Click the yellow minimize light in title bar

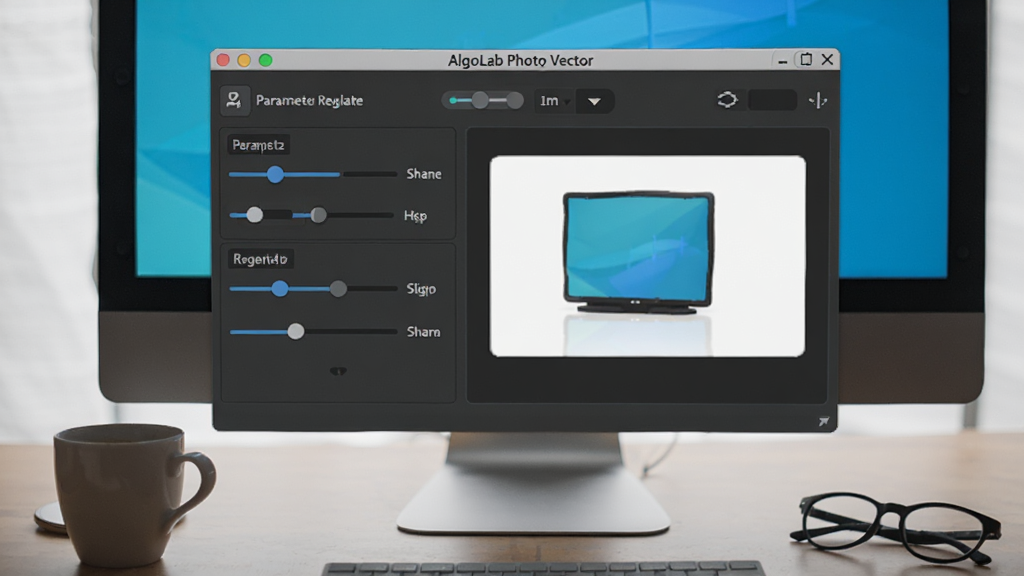point(244,60)
